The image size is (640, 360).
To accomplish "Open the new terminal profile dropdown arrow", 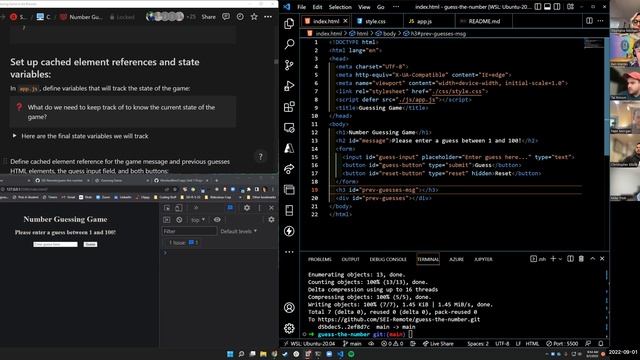I will pyautogui.click(x=560, y=259).
